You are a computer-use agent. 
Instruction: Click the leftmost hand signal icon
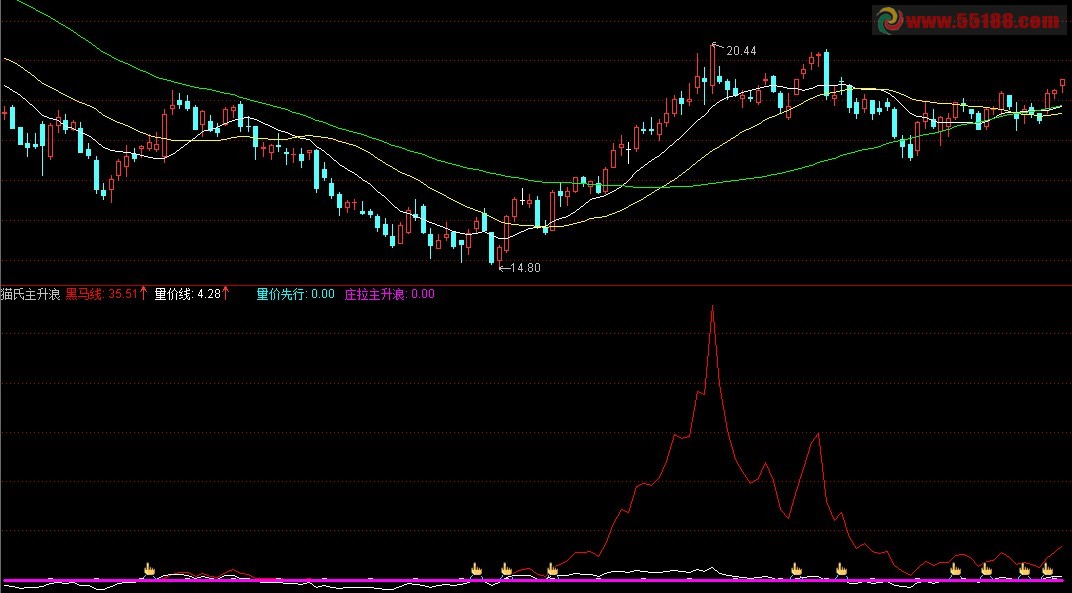click(x=150, y=570)
